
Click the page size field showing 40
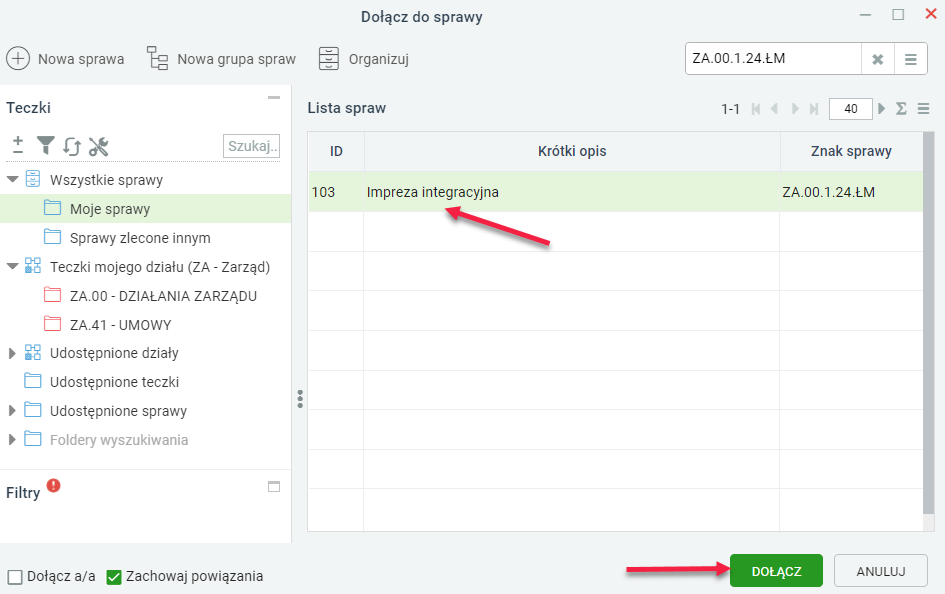click(851, 109)
